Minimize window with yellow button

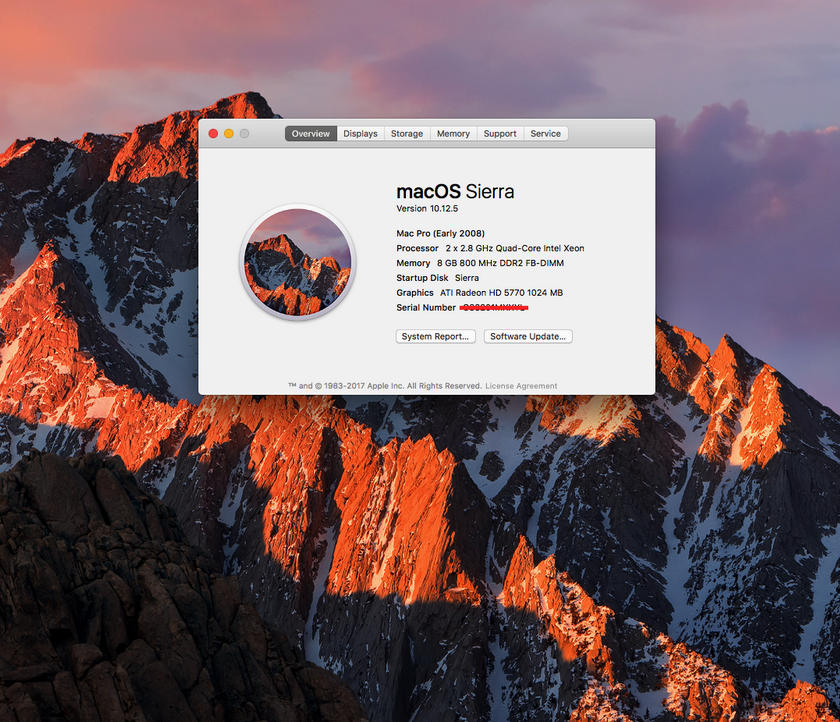click(229, 133)
